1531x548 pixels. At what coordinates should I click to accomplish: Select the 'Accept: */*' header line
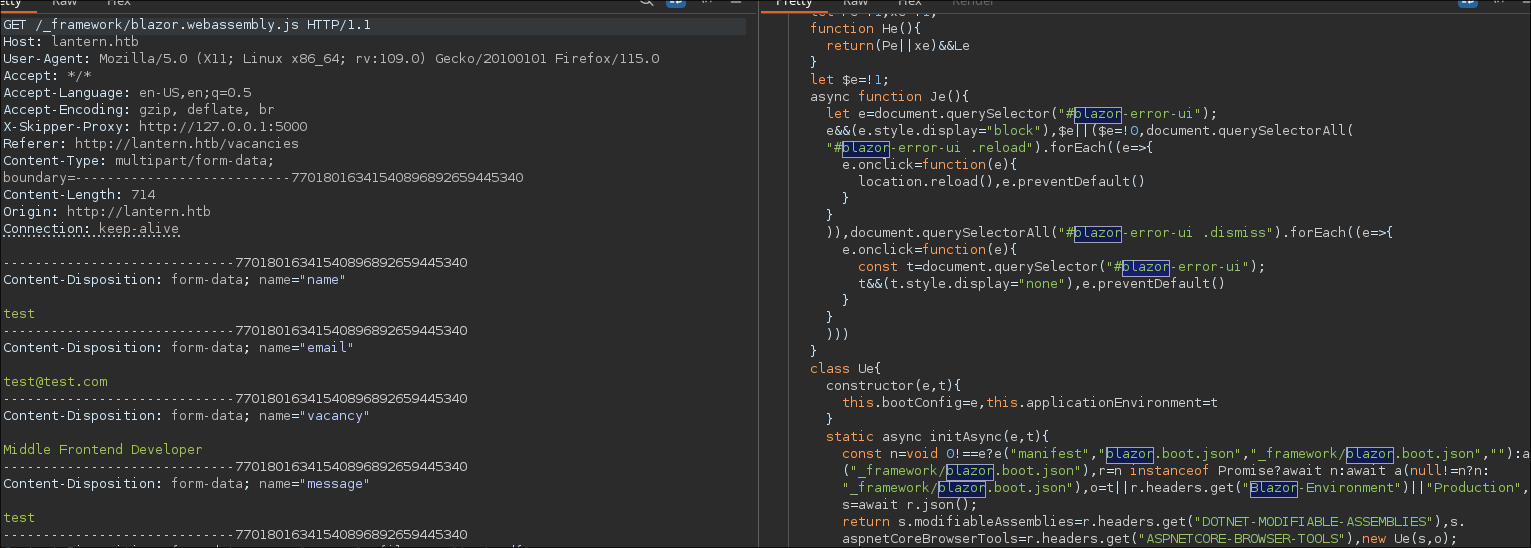coord(47,76)
